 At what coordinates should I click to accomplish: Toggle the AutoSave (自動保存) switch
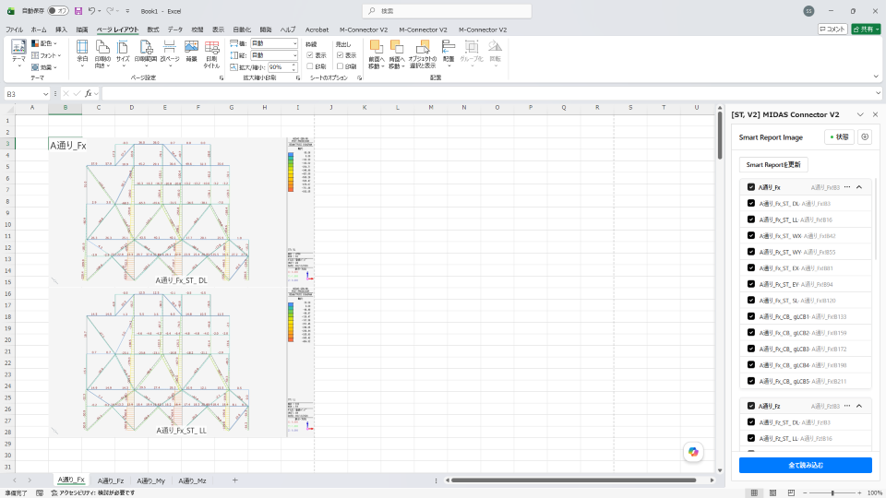57,11
